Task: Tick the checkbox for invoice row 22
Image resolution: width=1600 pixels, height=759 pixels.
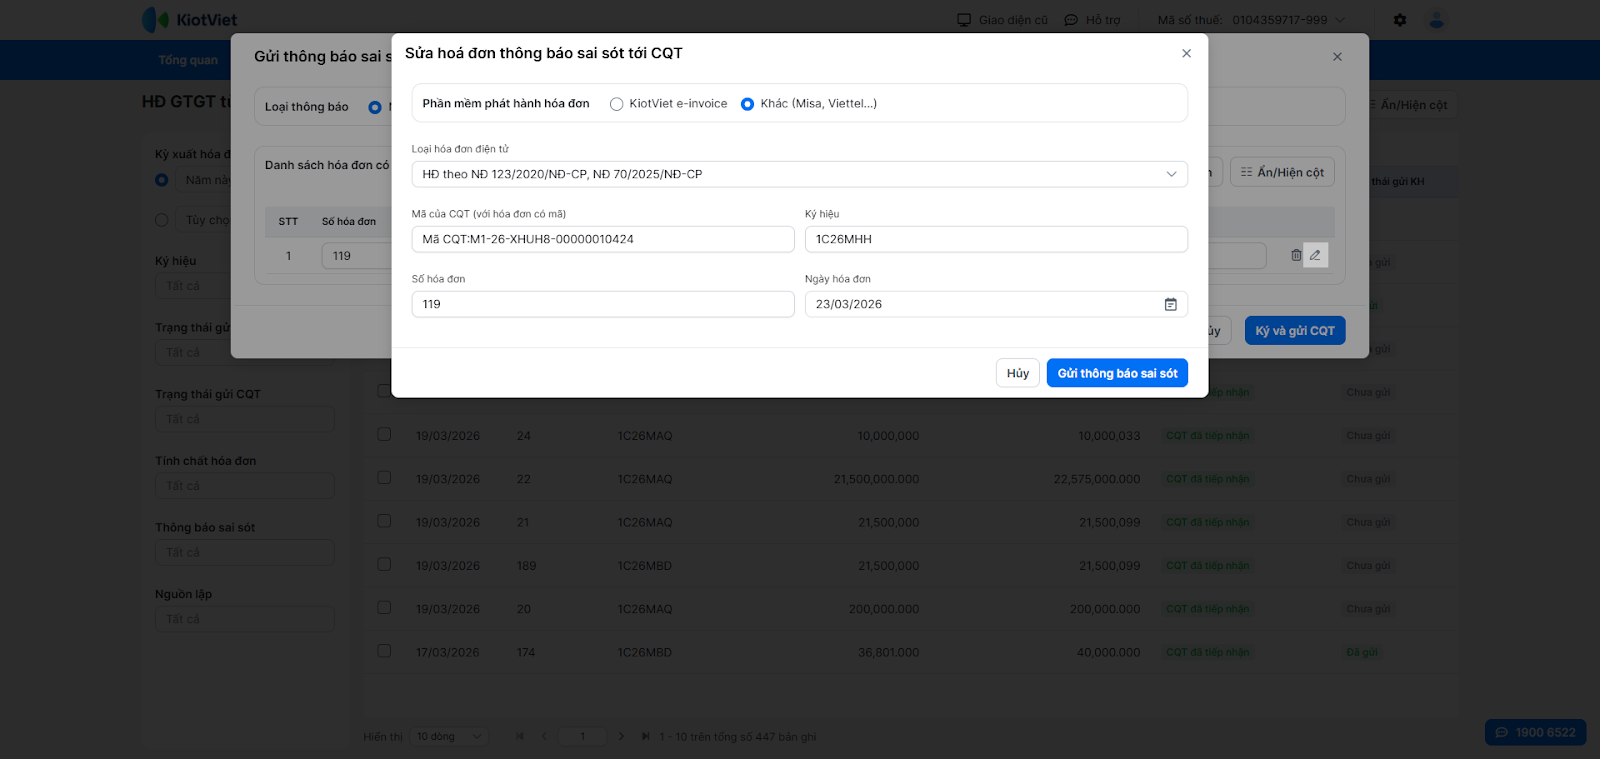Action: click(x=384, y=477)
